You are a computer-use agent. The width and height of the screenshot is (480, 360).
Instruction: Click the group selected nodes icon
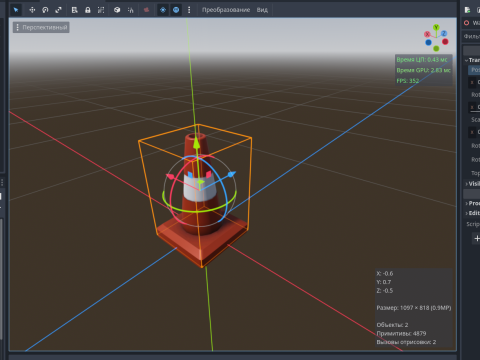coord(101,10)
